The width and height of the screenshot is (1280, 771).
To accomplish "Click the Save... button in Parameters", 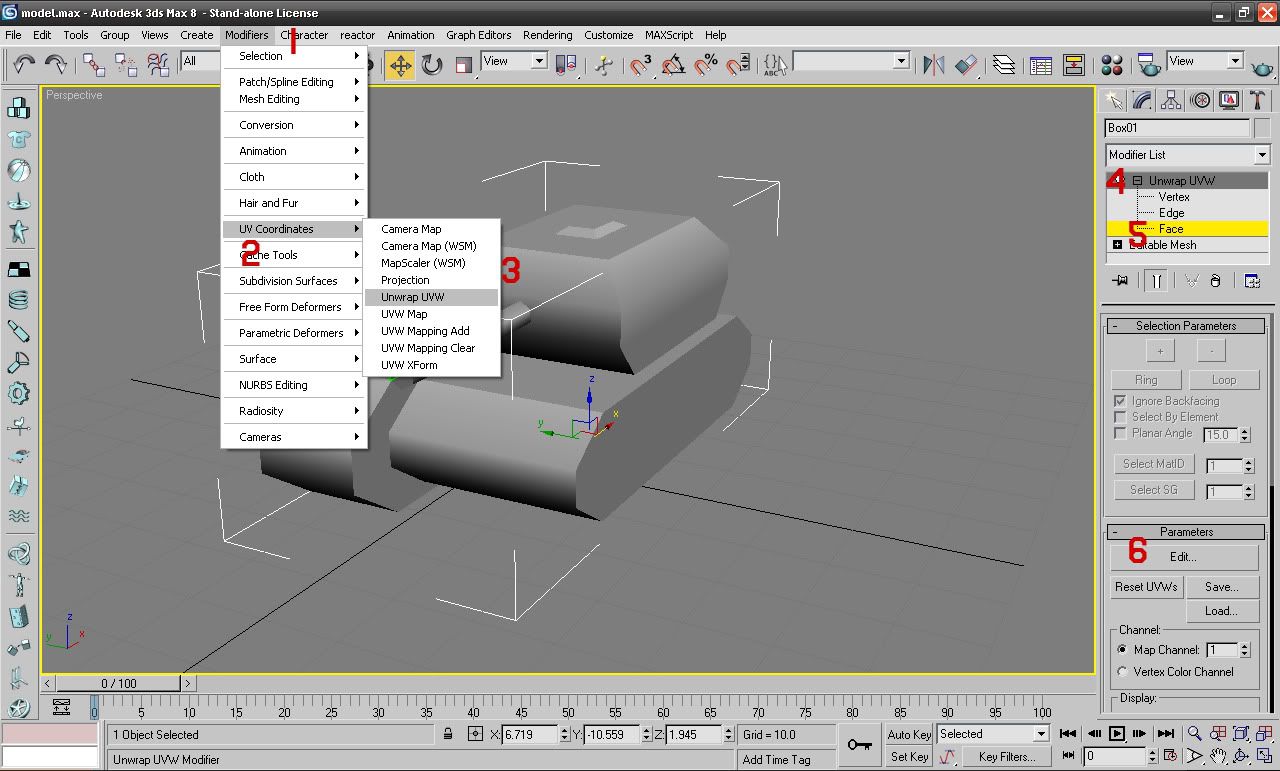I will point(1222,587).
